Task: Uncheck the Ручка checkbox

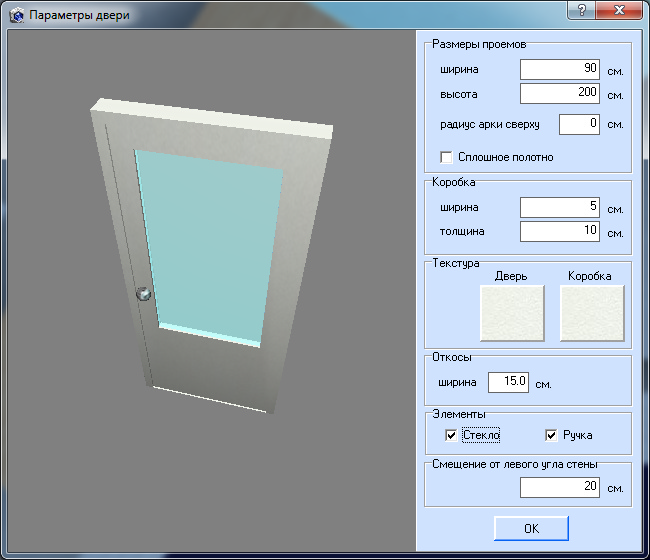Action: (551, 435)
